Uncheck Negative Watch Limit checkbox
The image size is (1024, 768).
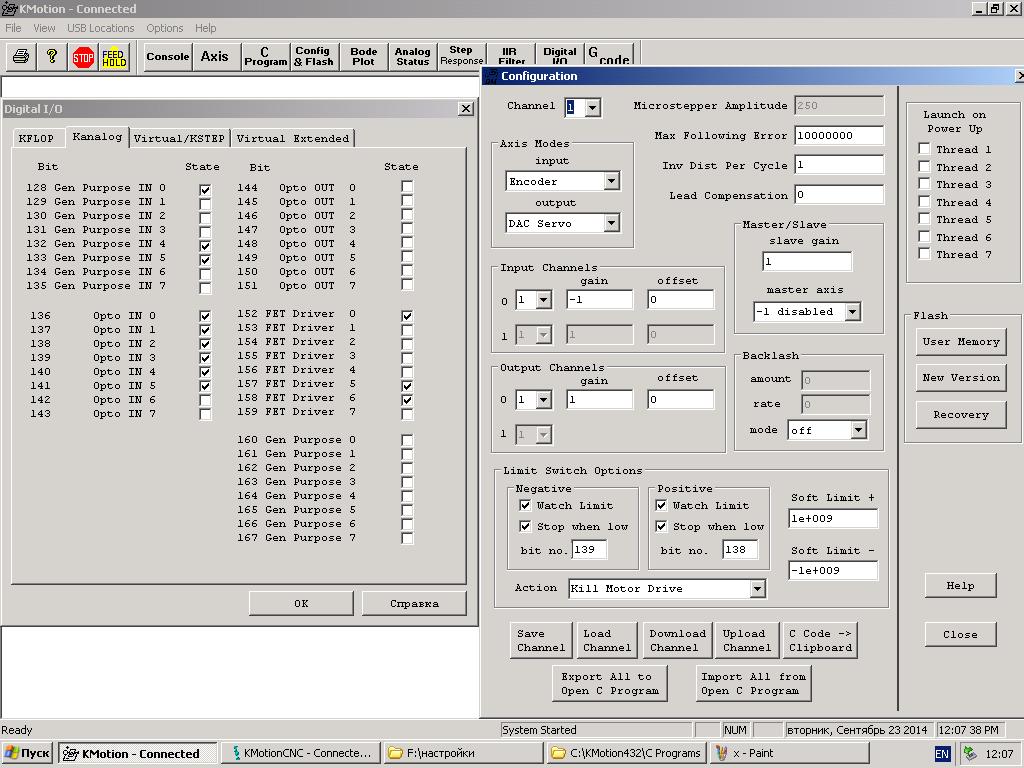pyautogui.click(x=525, y=506)
